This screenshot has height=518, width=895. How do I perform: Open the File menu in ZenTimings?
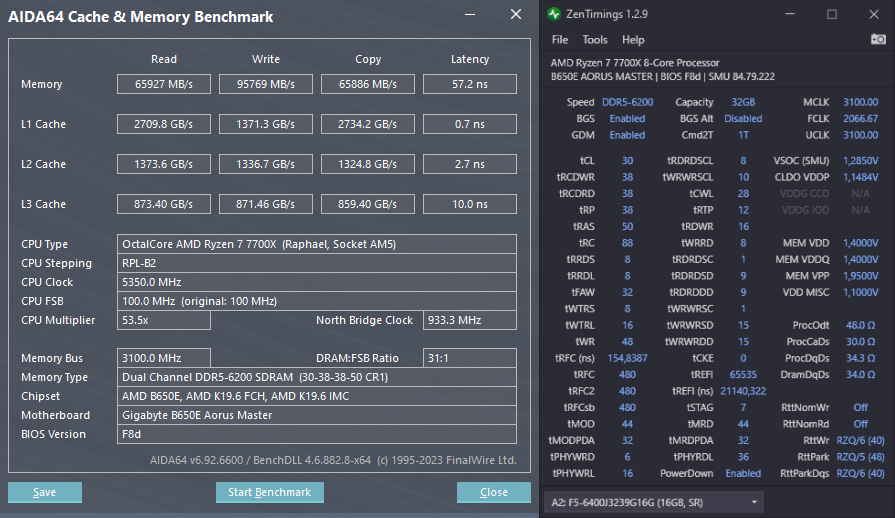[x=560, y=40]
